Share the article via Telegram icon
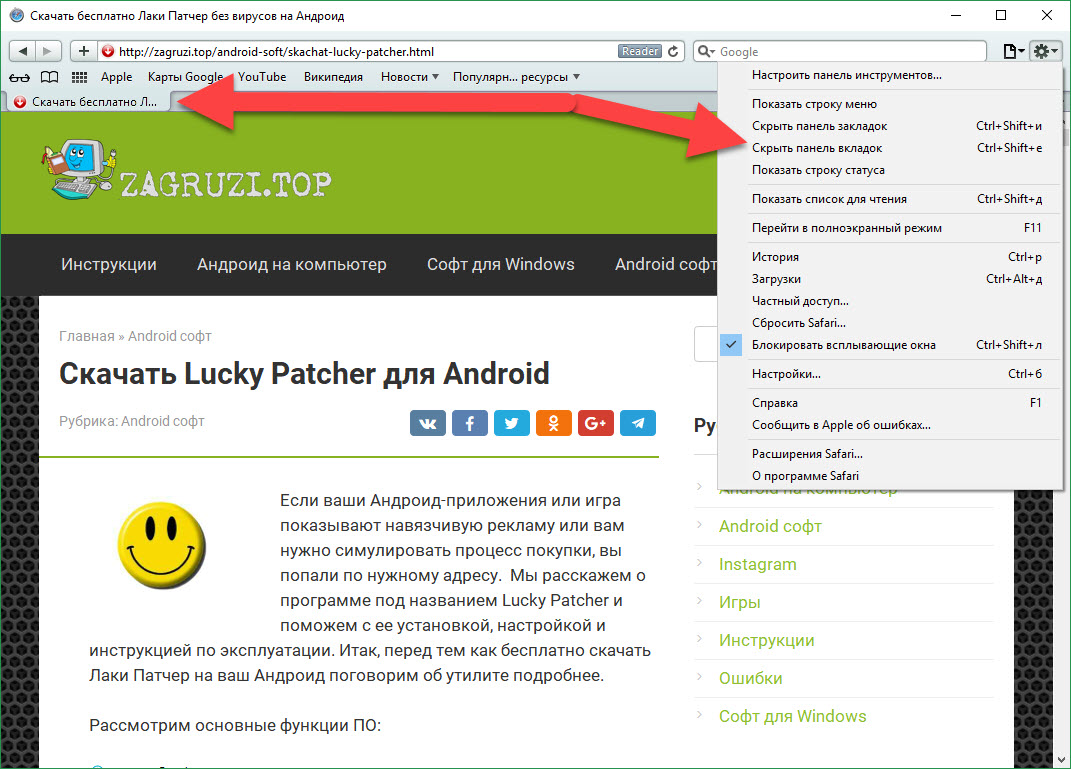The width and height of the screenshot is (1071, 769). (638, 423)
